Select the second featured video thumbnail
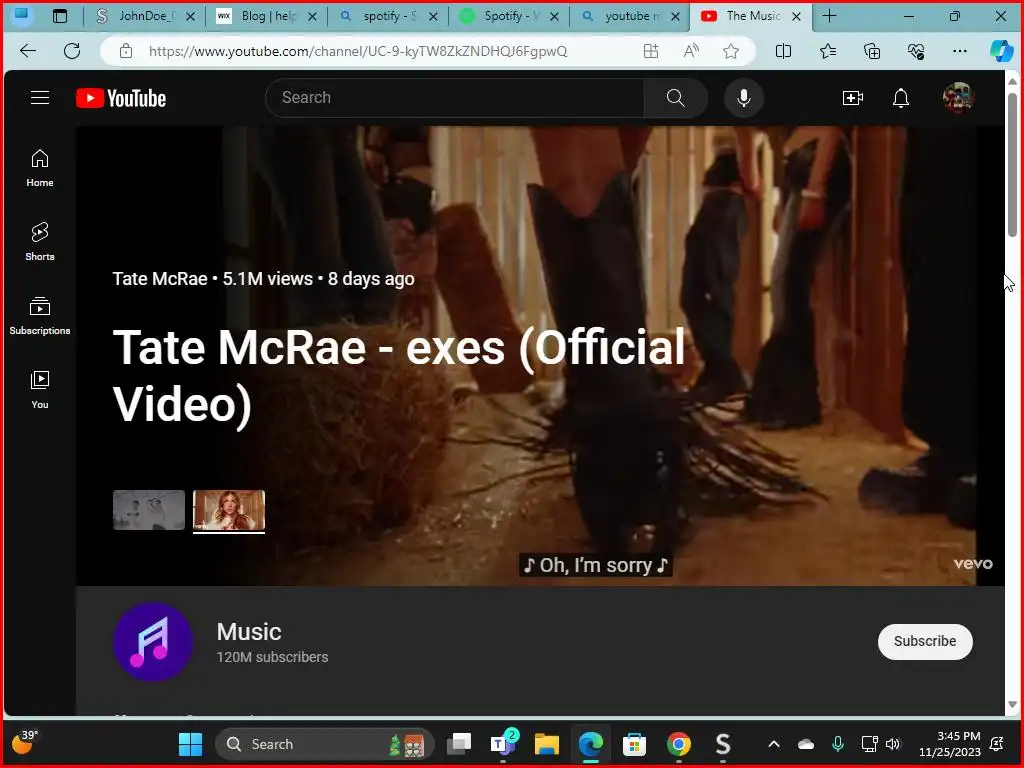The height and width of the screenshot is (768, 1024). [x=229, y=510]
